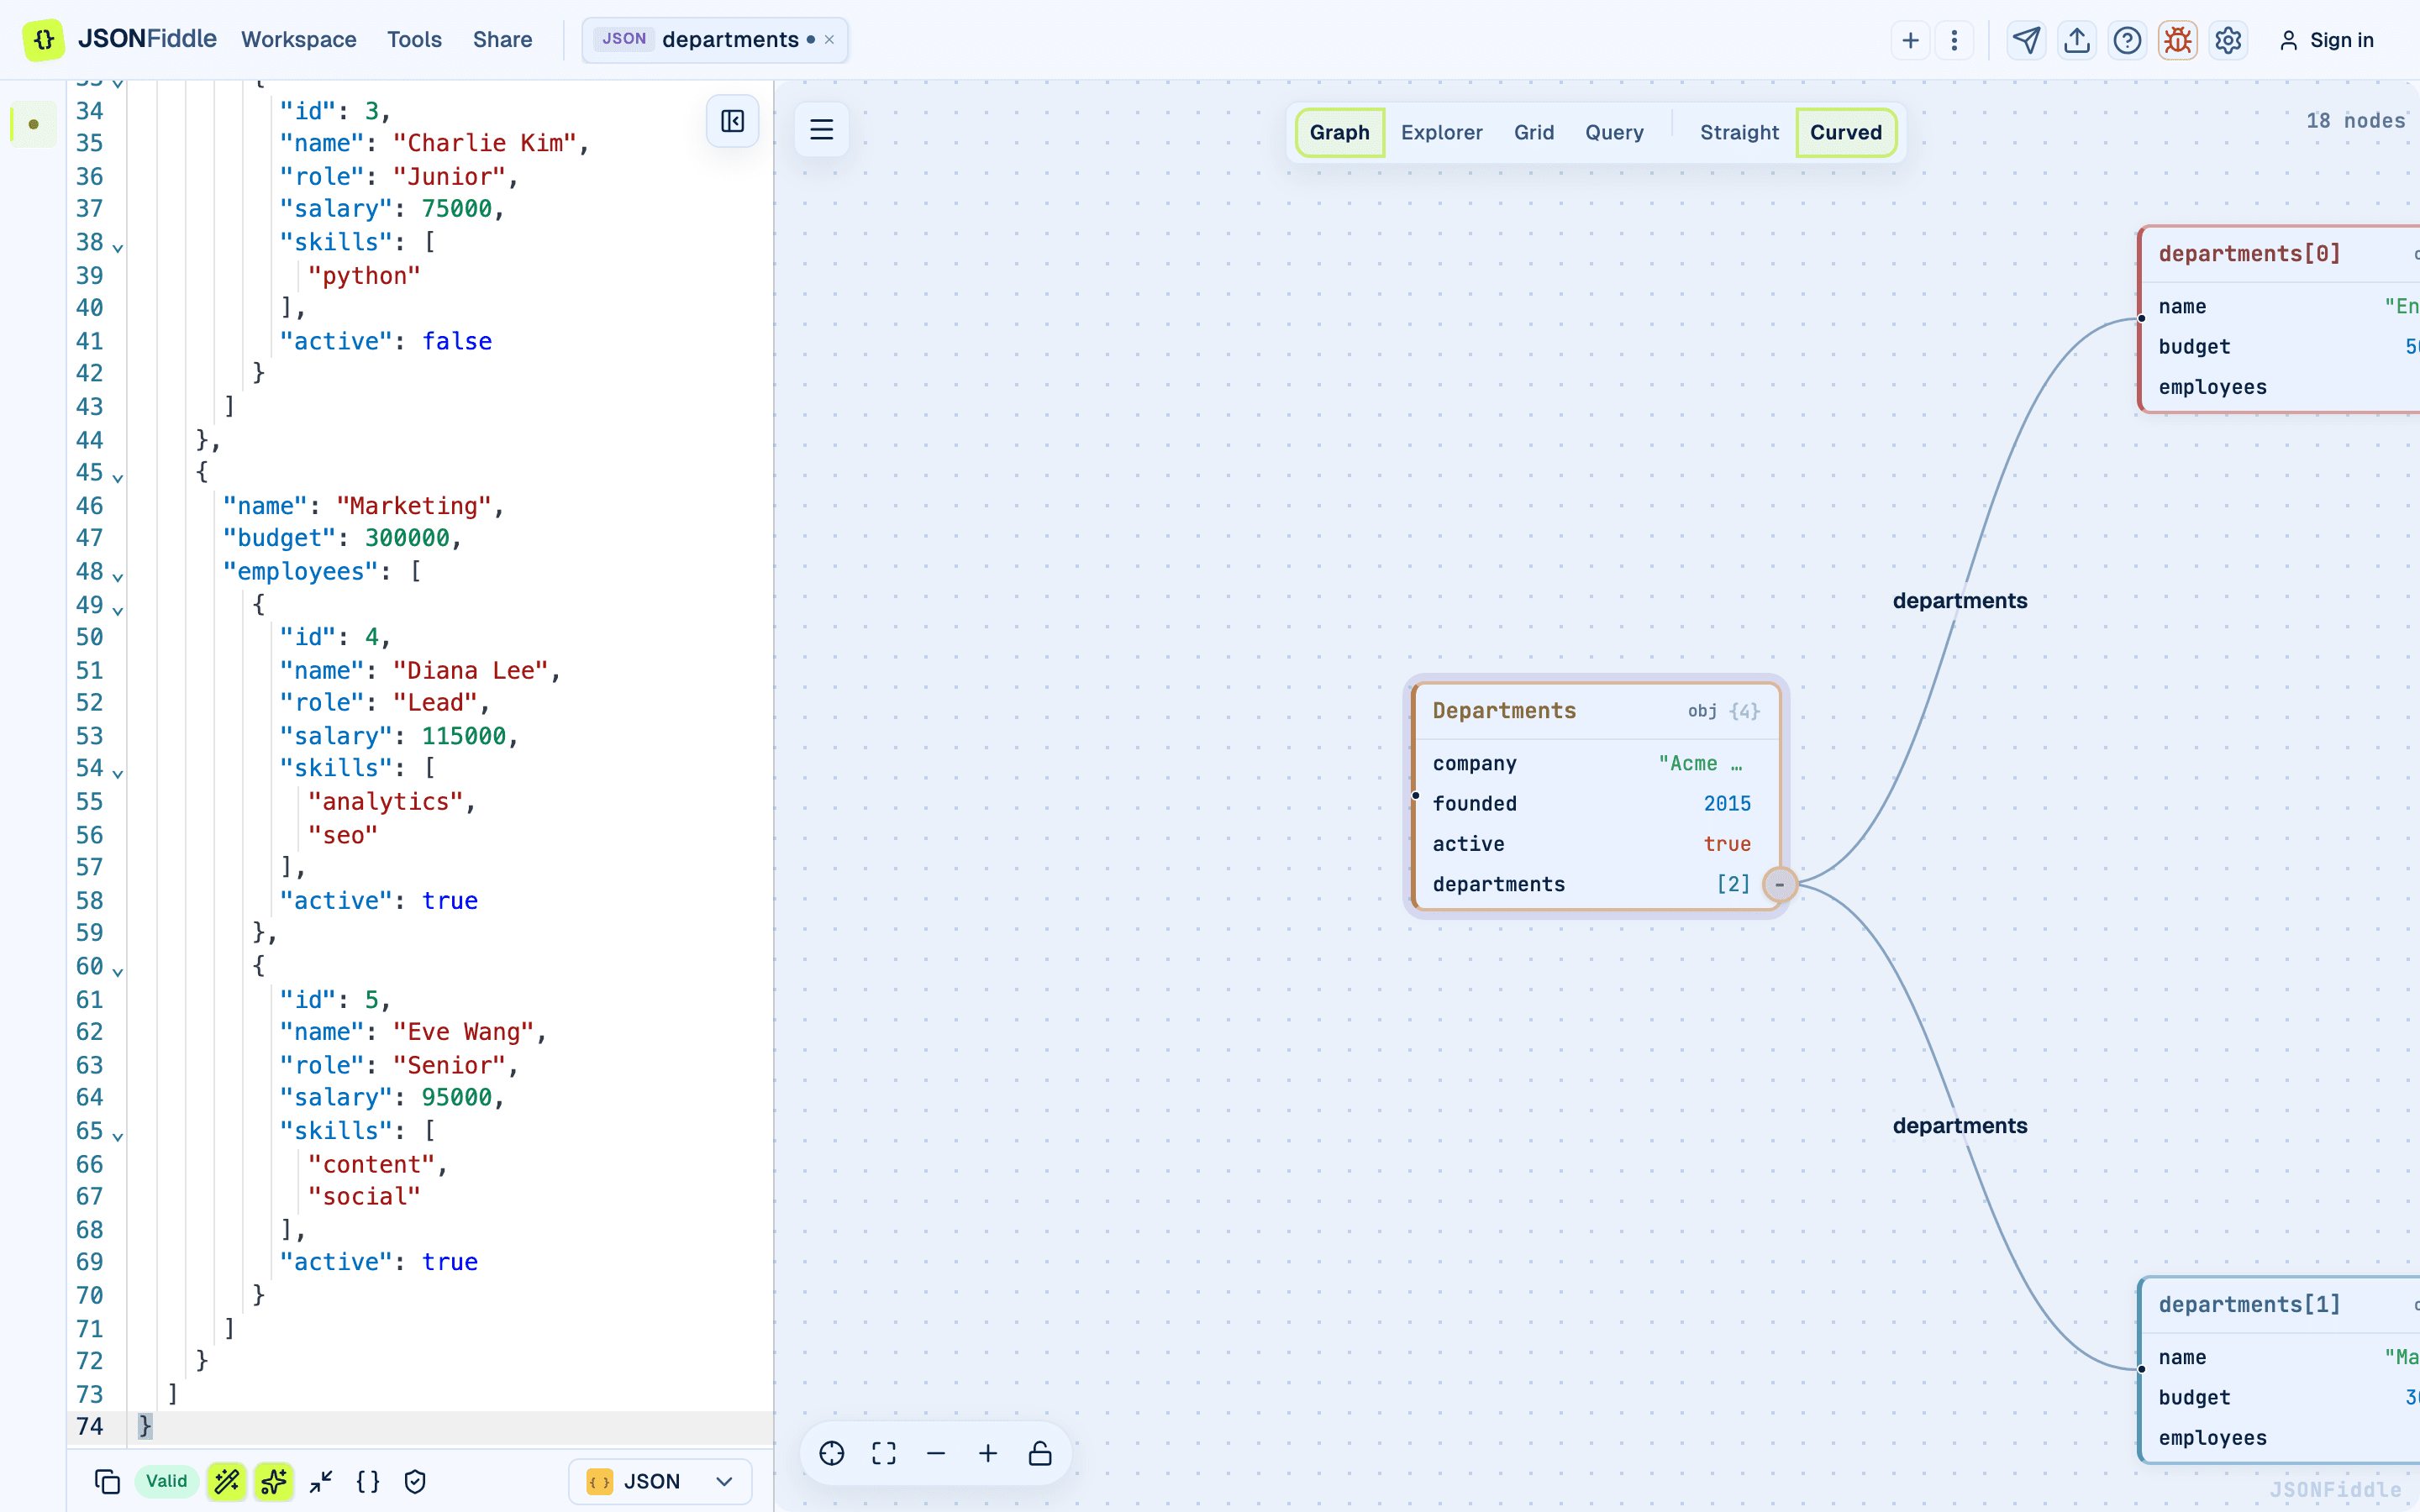
Task: Click the departments[0] node header
Action: [2280, 254]
